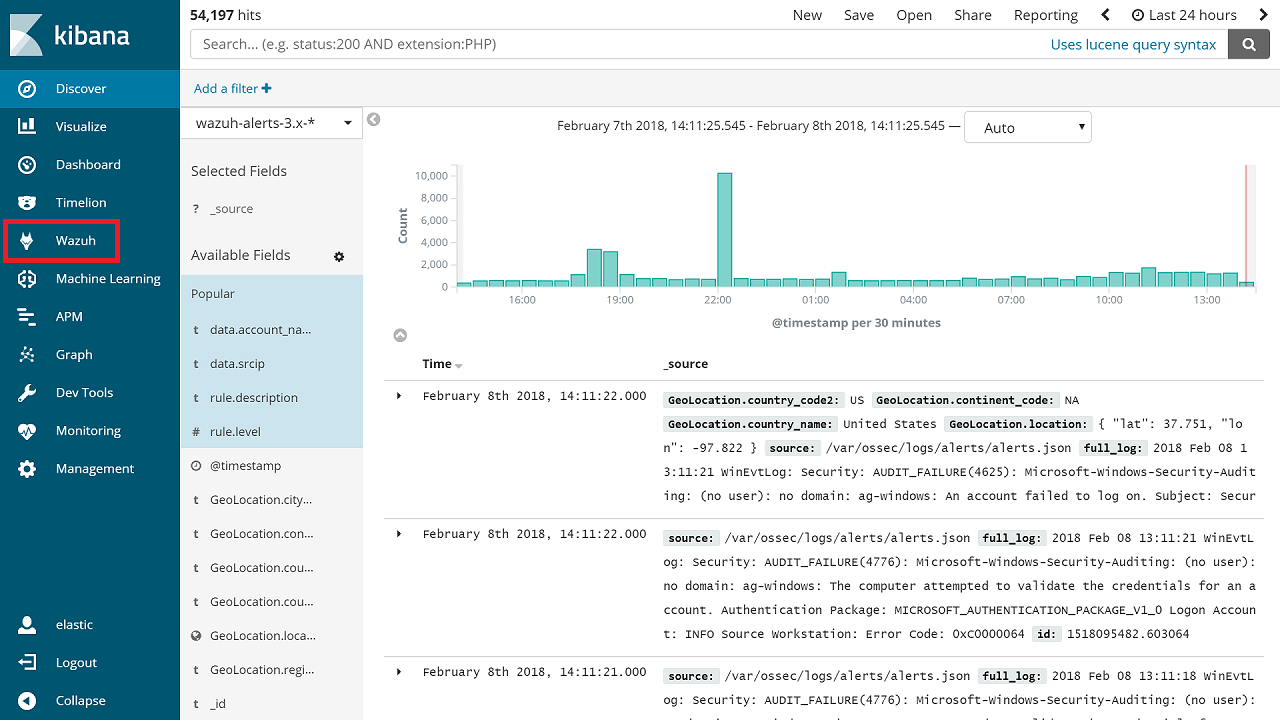Click the elastic user profile icon
Image resolution: width=1280 pixels, height=720 pixels.
[x=27, y=625]
